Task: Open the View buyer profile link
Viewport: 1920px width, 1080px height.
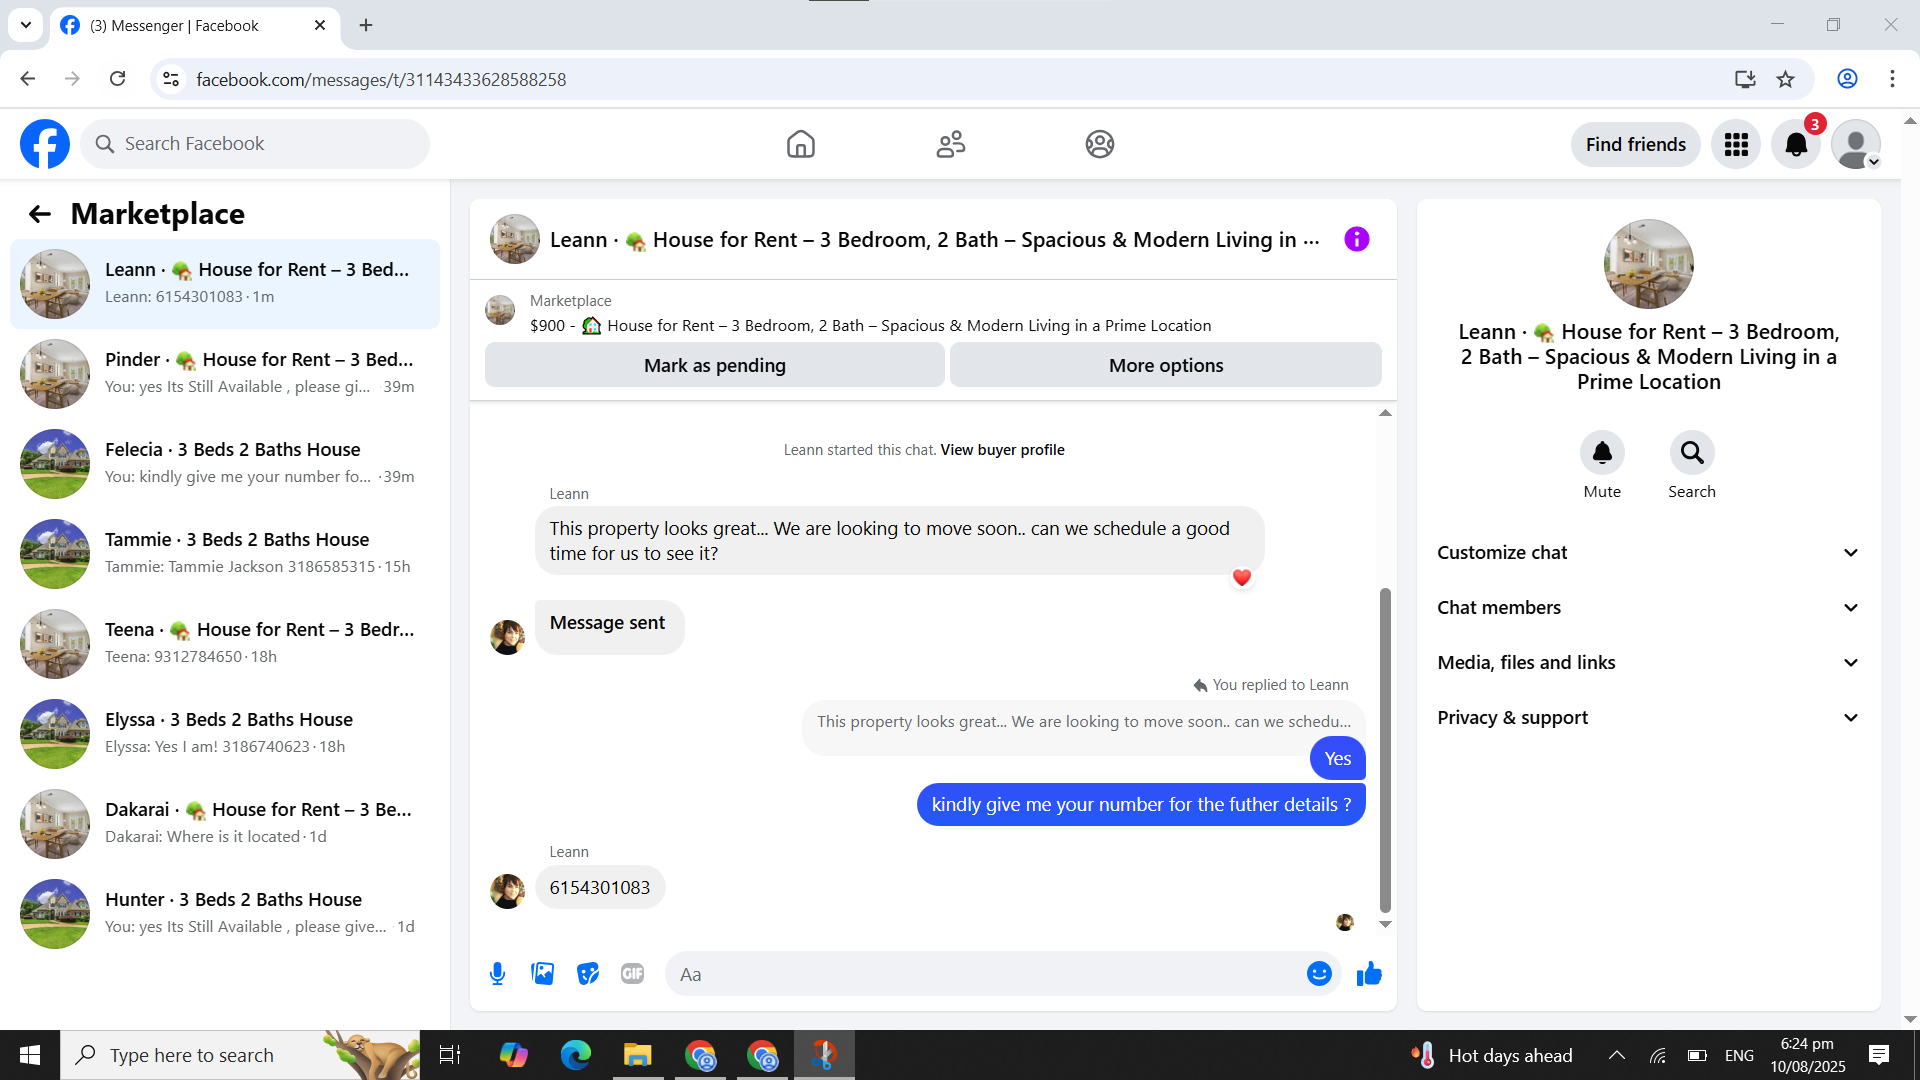Action: pos(1002,450)
